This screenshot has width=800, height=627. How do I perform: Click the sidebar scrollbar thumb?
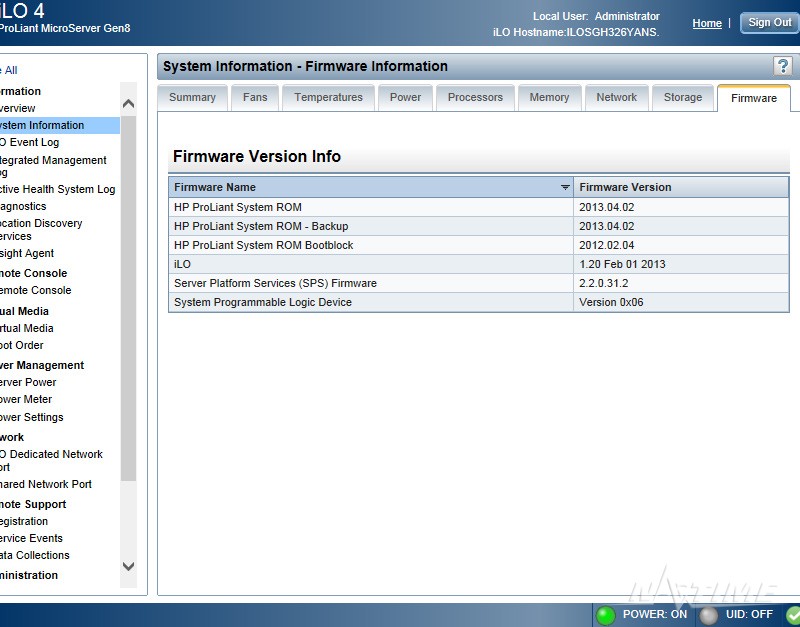pos(129,298)
